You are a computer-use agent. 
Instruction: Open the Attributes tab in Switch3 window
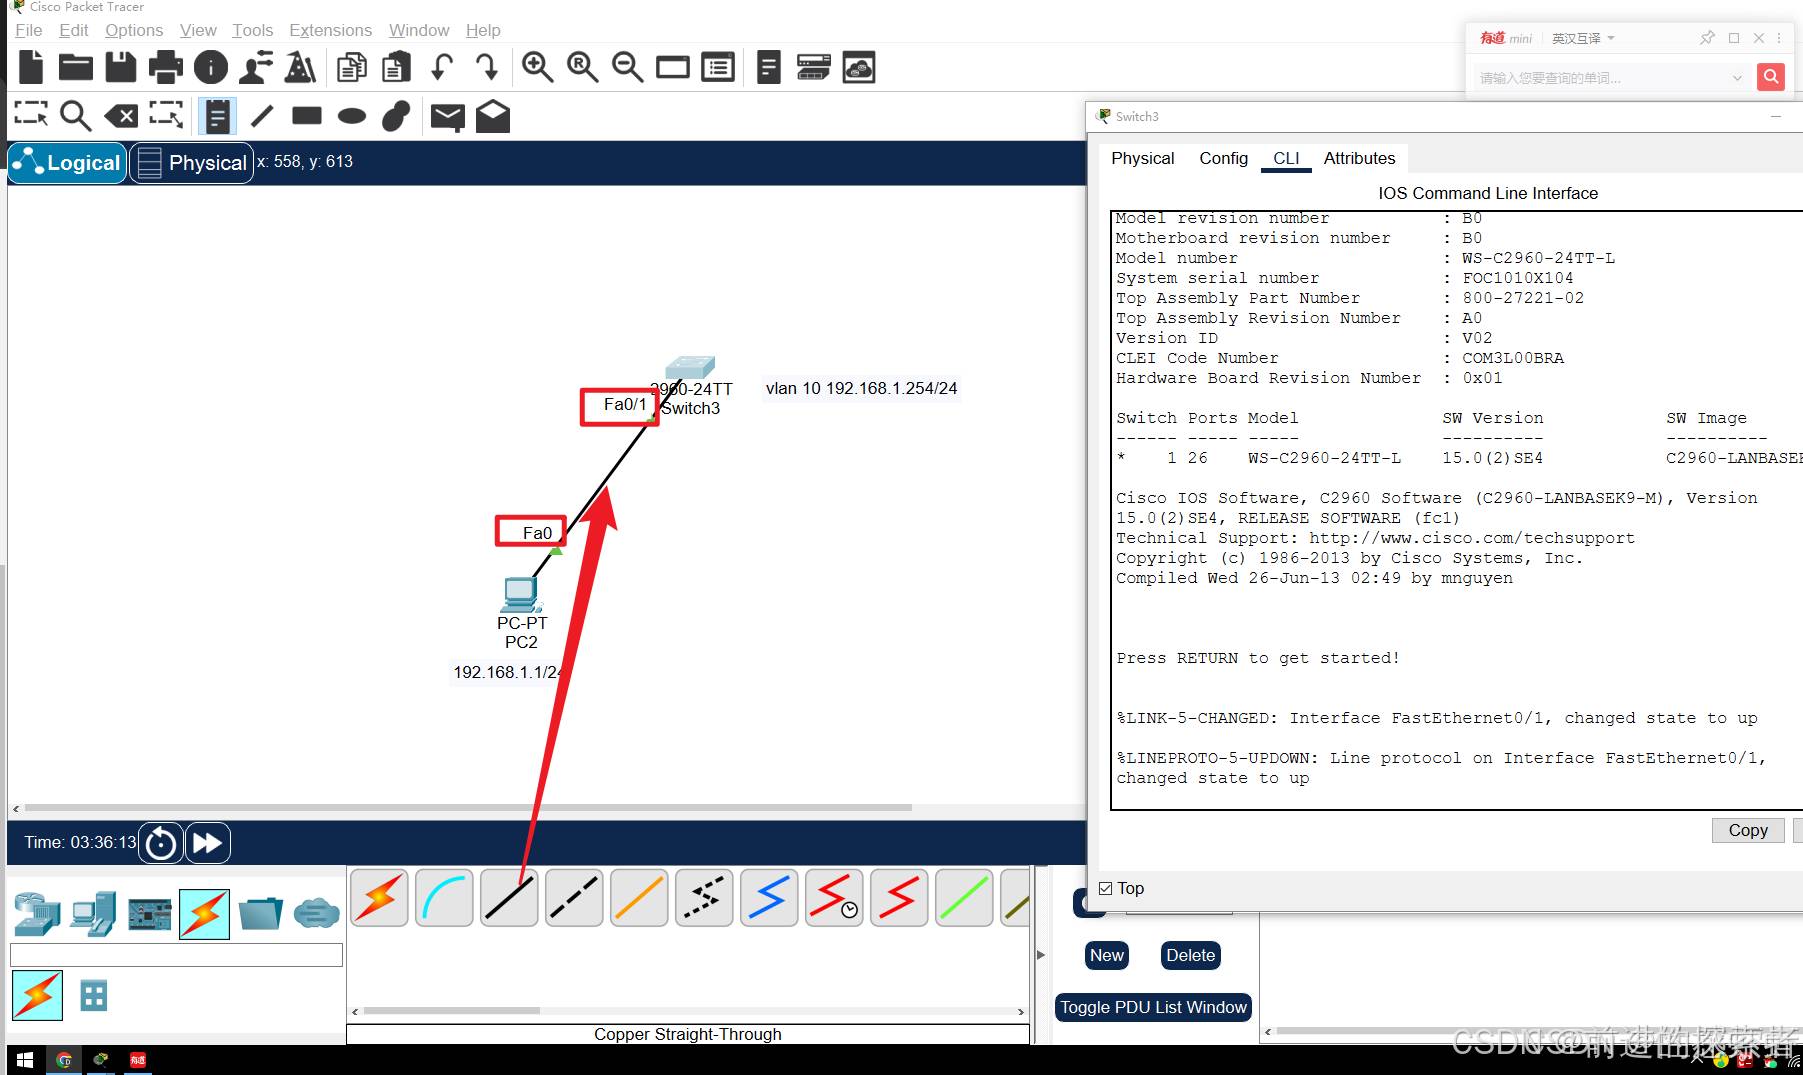[x=1359, y=158]
